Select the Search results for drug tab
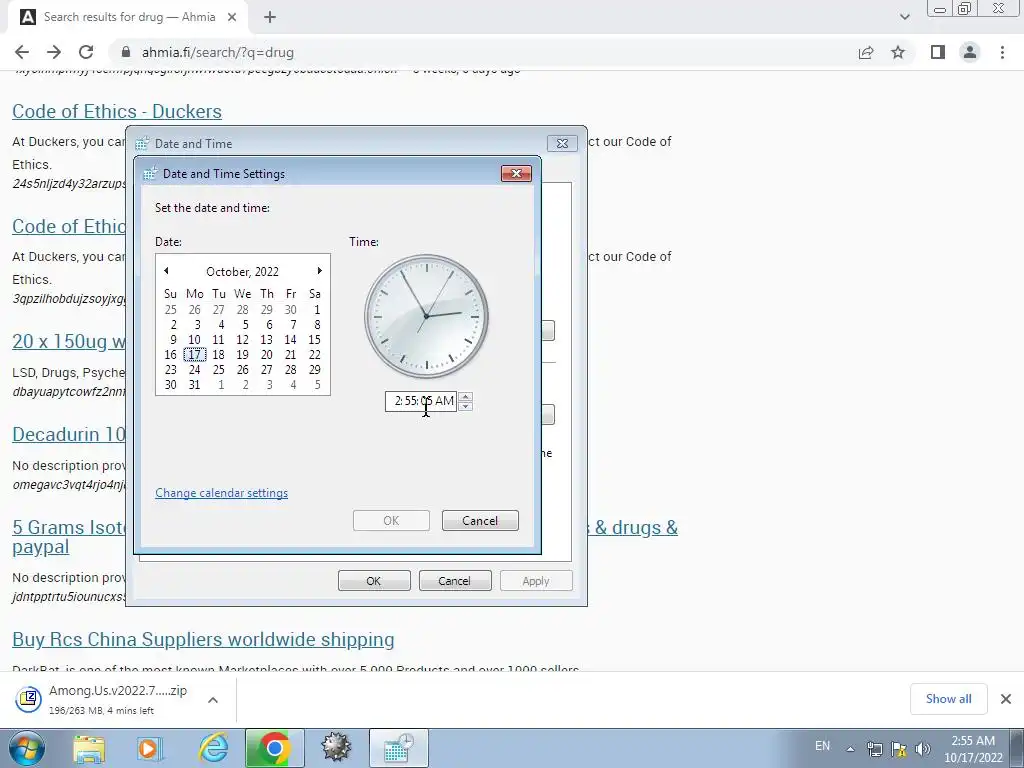 click(128, 17)
